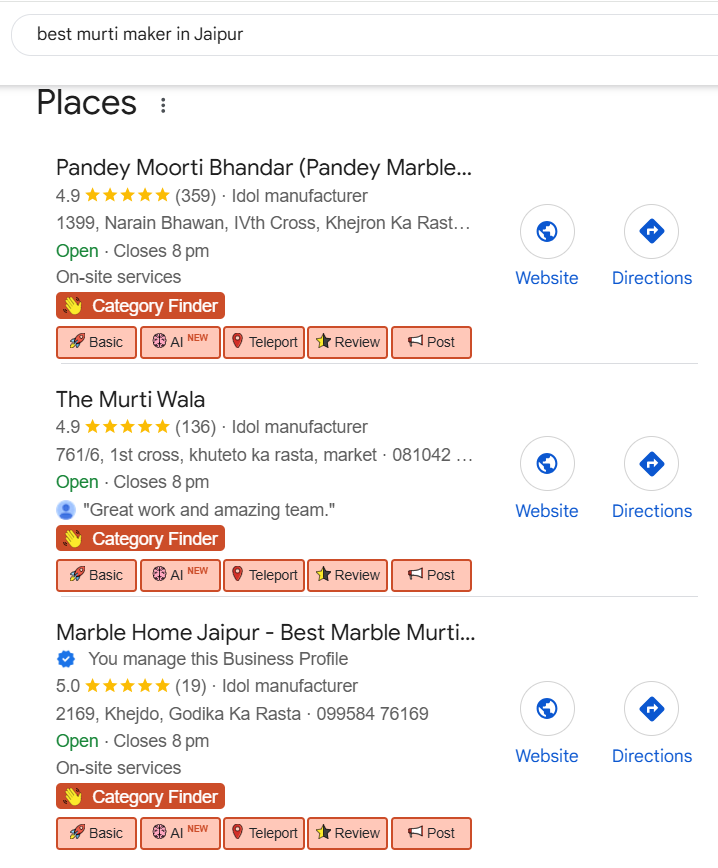This screenshot has width=718, height=868.
Task: Click Category Finder under Pandey Moorti Bhandar
Action: [140, 306]
